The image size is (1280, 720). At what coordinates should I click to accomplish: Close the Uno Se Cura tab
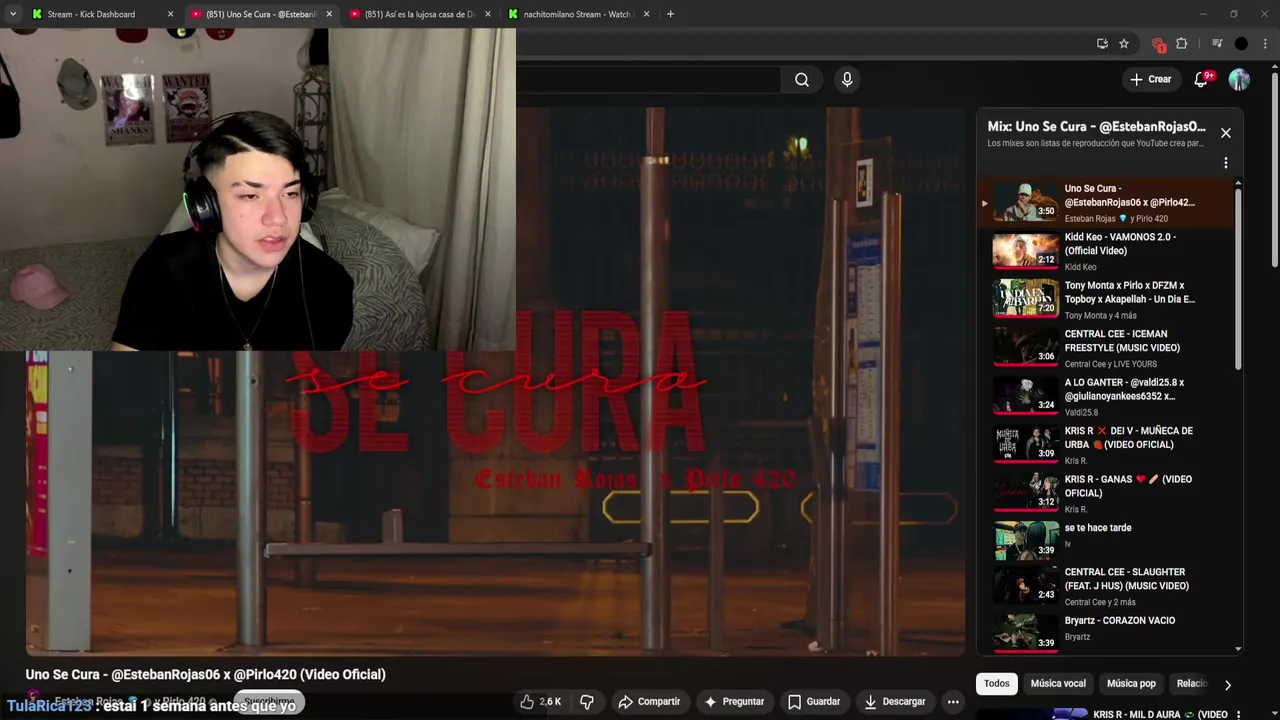pyautogui.click(x=329, y=14)
